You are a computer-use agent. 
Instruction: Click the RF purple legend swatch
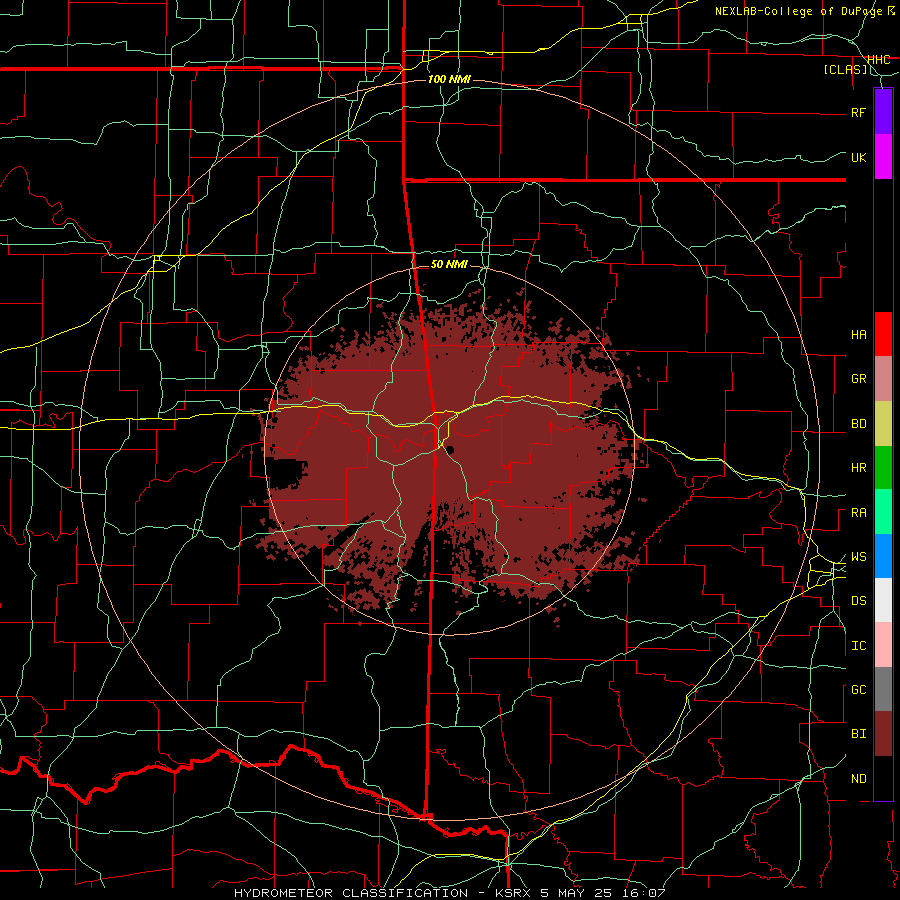(883, 112)
